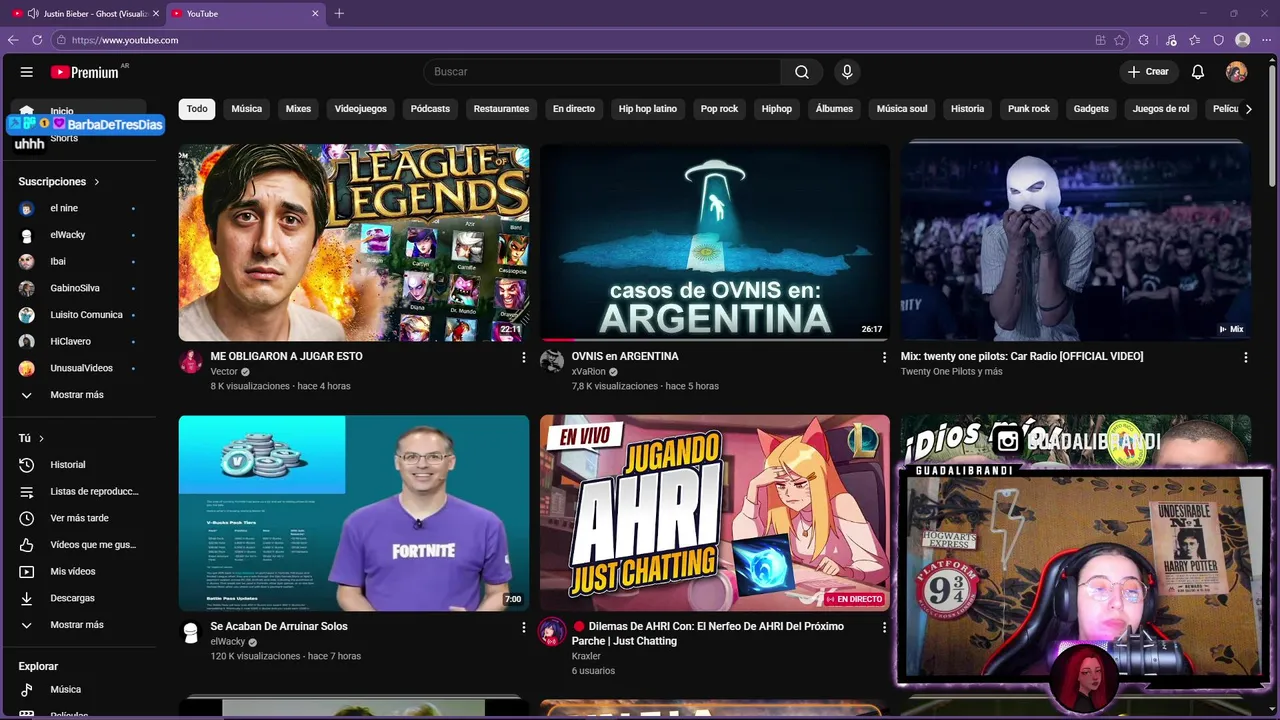
Task: Open League of Legends video thumbnail
Action: 354,243
